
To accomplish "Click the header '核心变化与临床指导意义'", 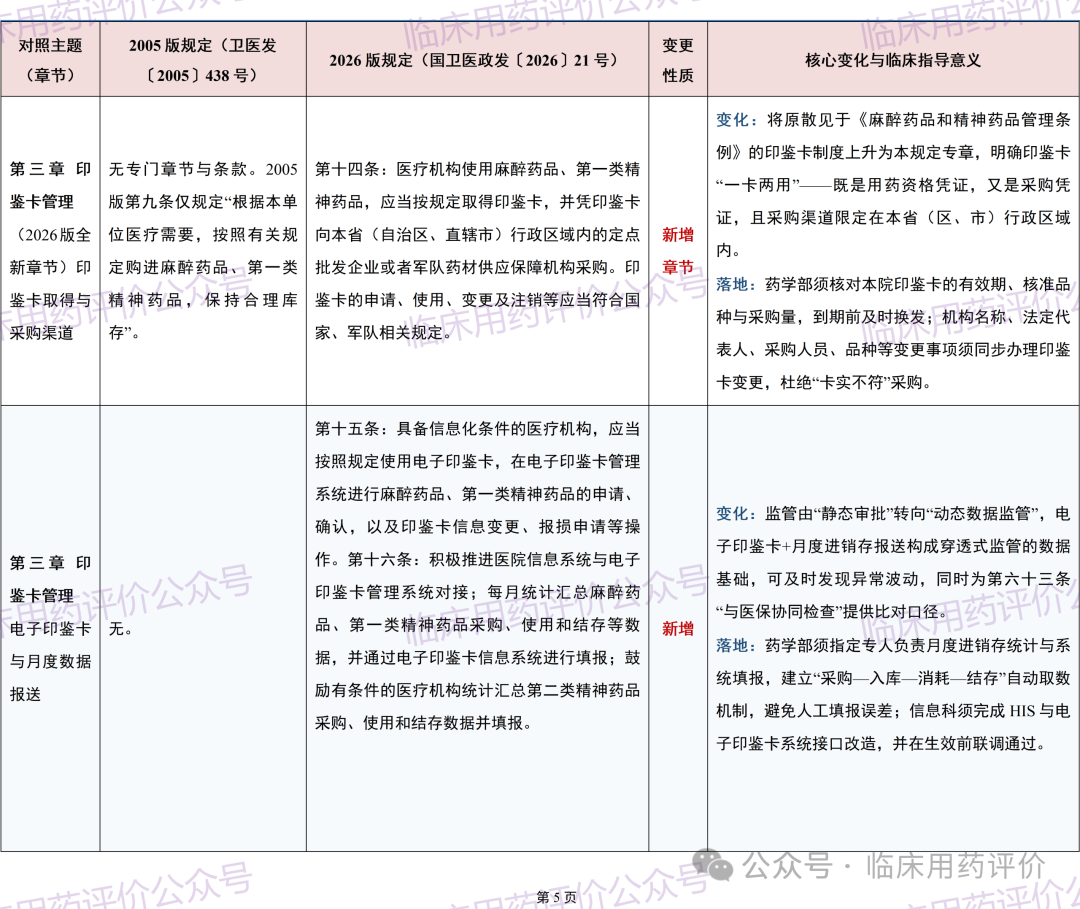I will coord(893,60).
